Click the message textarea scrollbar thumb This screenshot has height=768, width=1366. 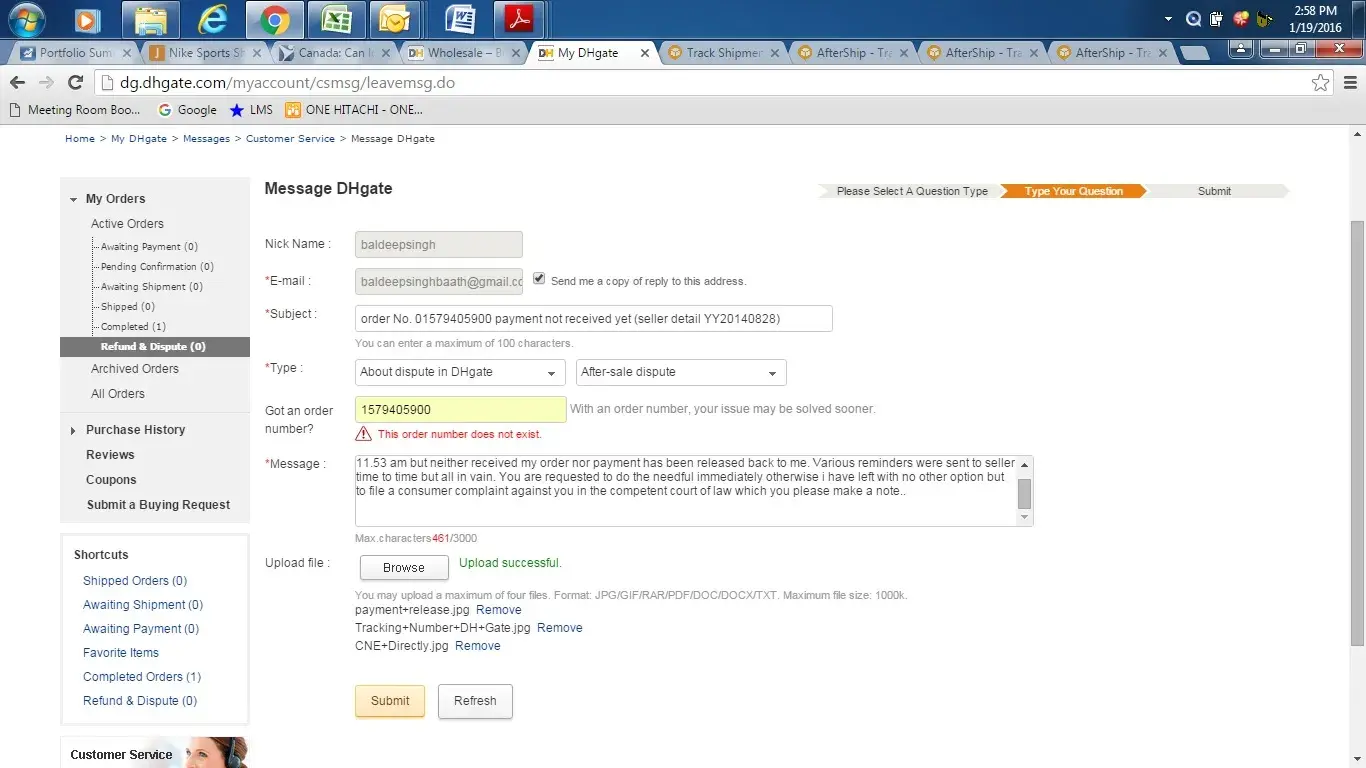tap(1024, 492)
